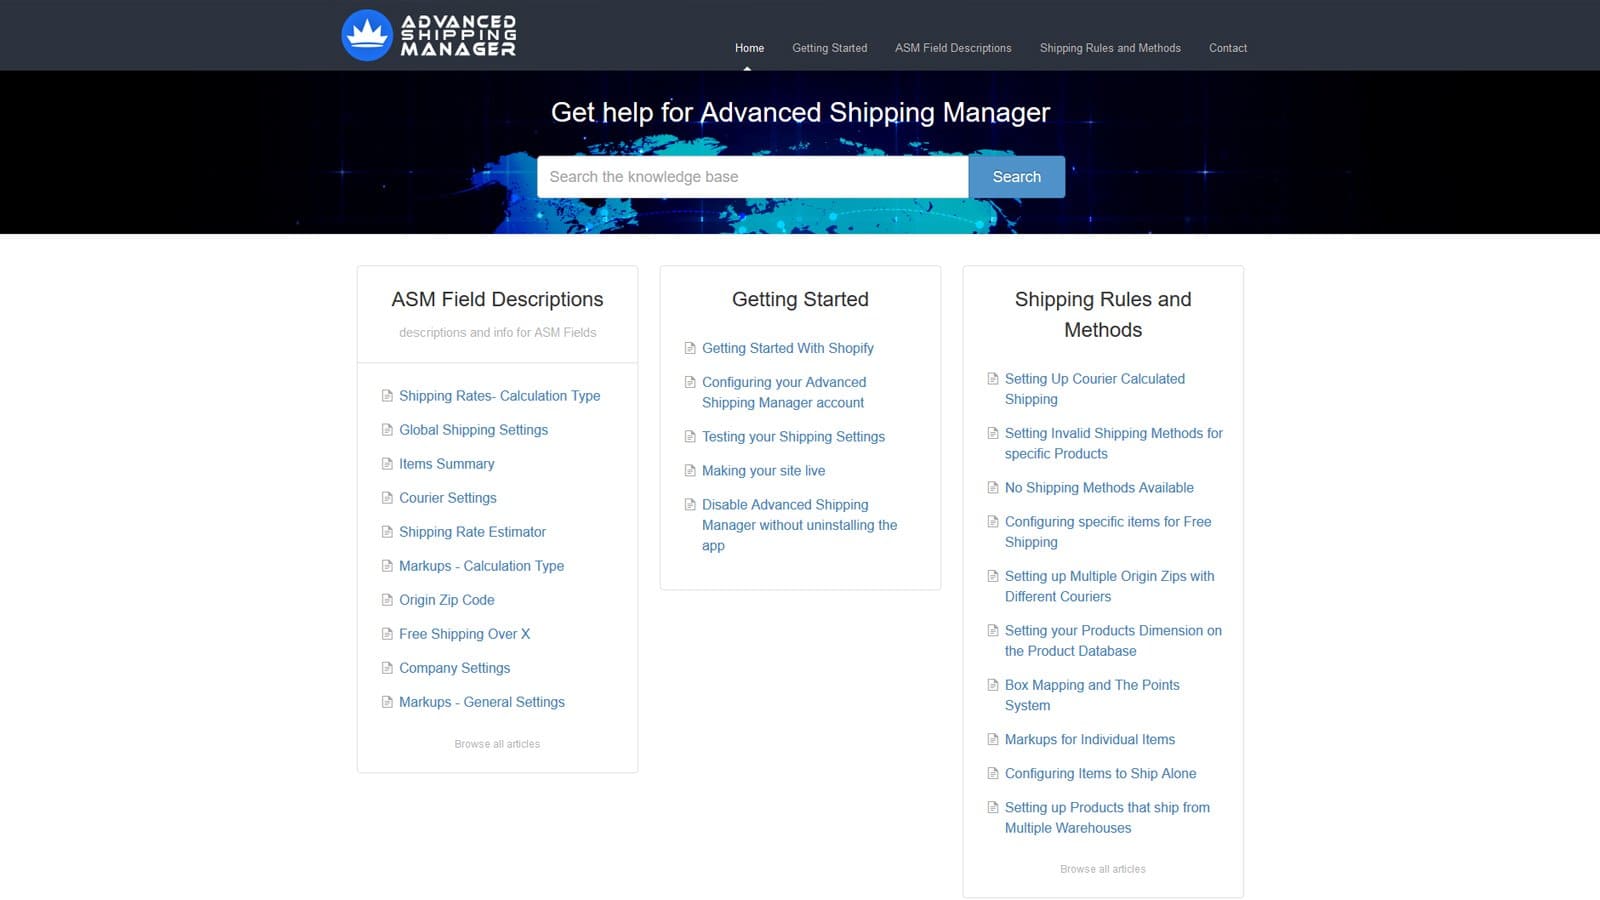Click the document icon beside Shipping Rates- Calculation Type
Screen dimensions: 1600x900
coord(387,396)
